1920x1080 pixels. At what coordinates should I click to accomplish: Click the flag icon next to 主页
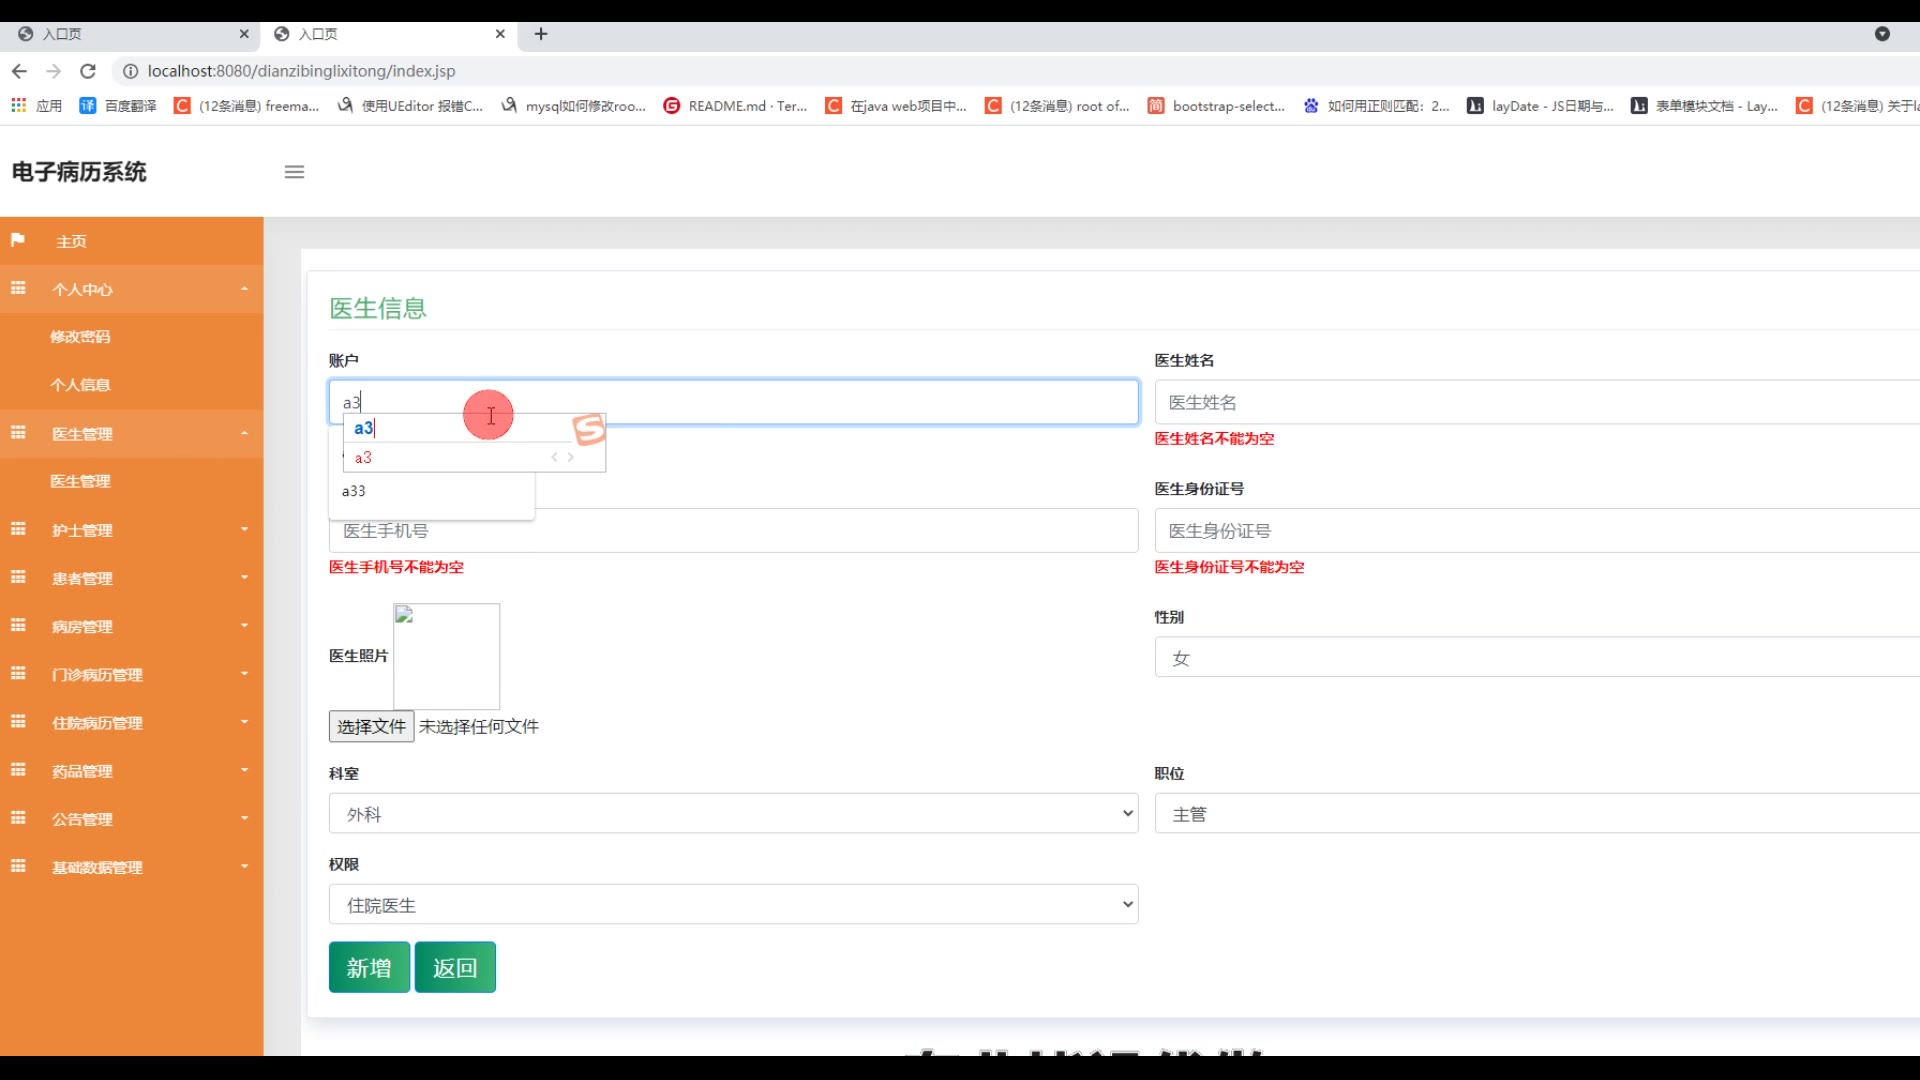click(x=18, y=240)
